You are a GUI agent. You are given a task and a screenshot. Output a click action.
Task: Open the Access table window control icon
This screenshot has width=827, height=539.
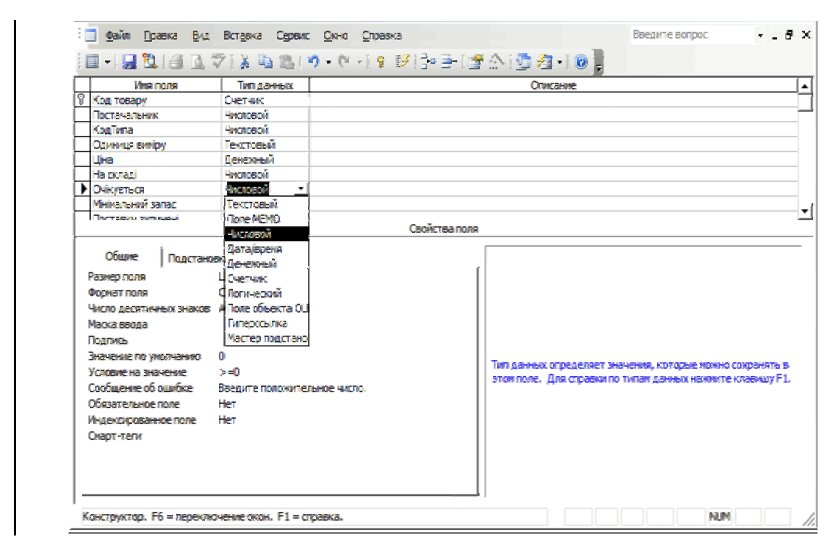(91, 35)
